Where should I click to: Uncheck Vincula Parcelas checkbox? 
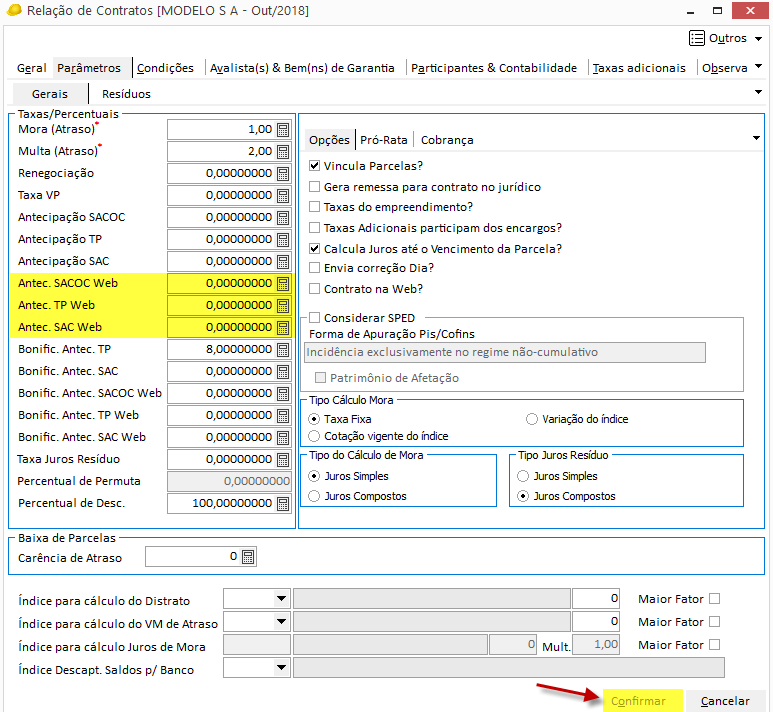[314, 166]
